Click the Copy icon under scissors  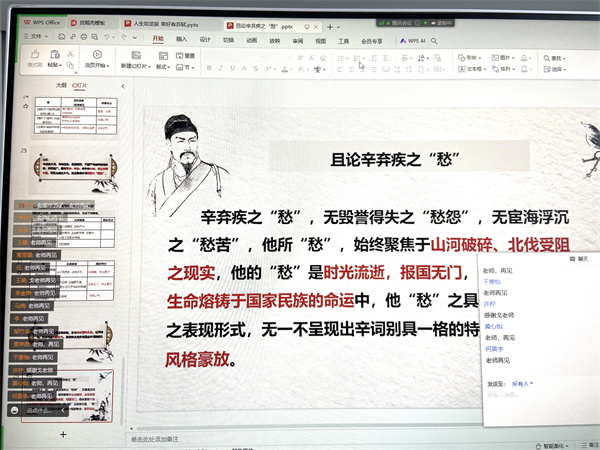pyautogui.click(x=70, y=65)
